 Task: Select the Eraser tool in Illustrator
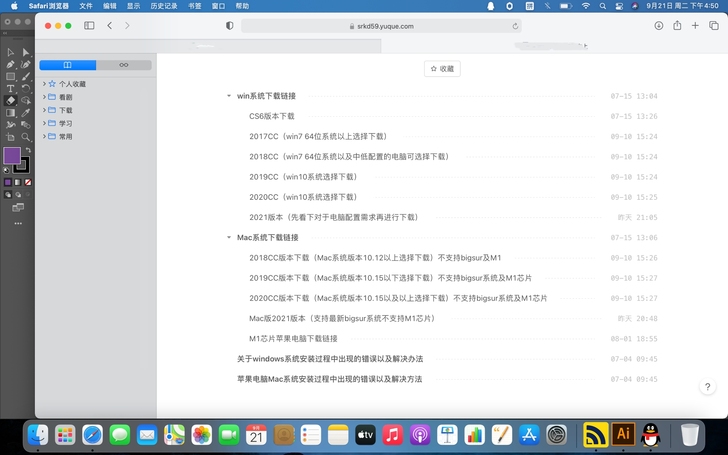click(x=10, y=100)
